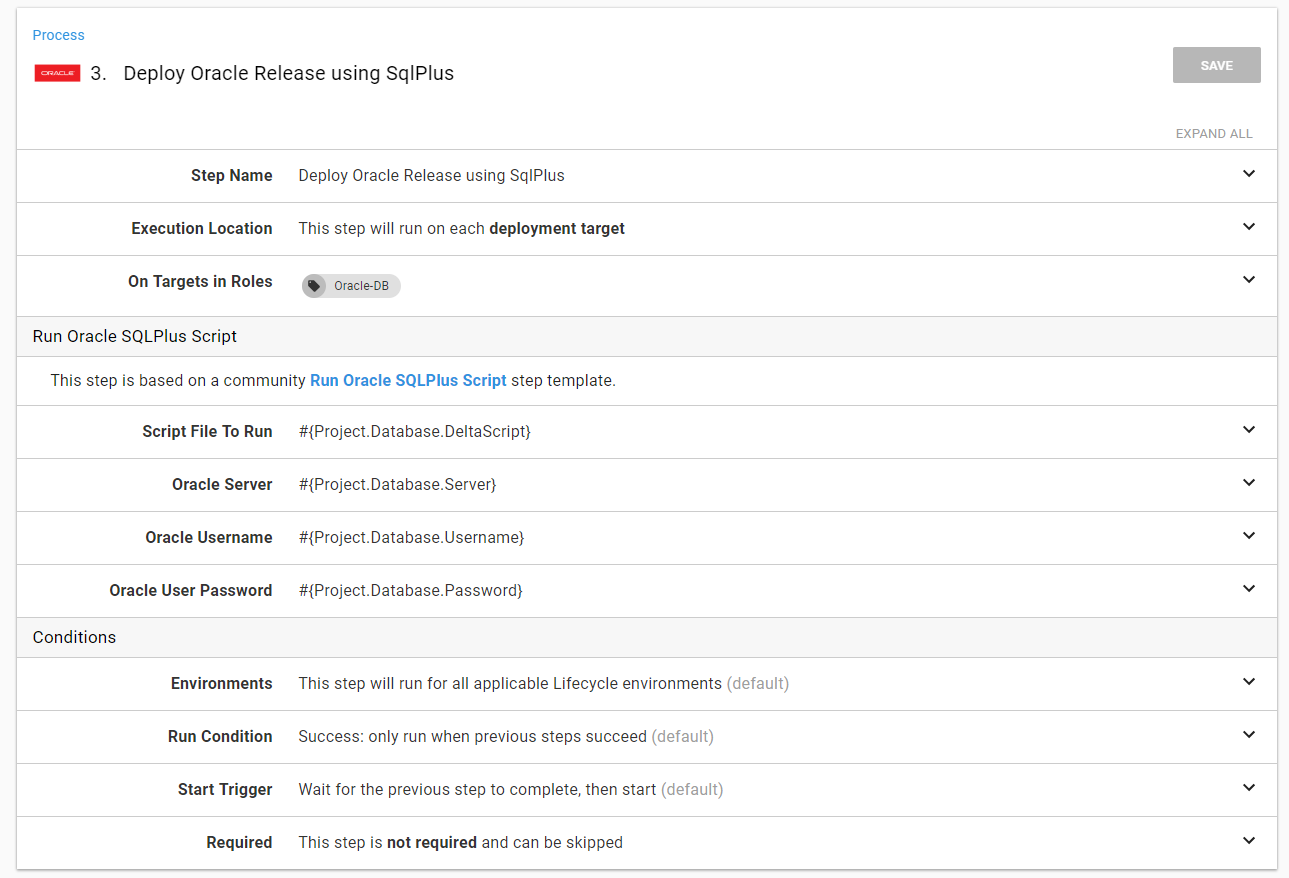
Task: Expand the Execution Location row
Action: click(x=1248, y=227)
